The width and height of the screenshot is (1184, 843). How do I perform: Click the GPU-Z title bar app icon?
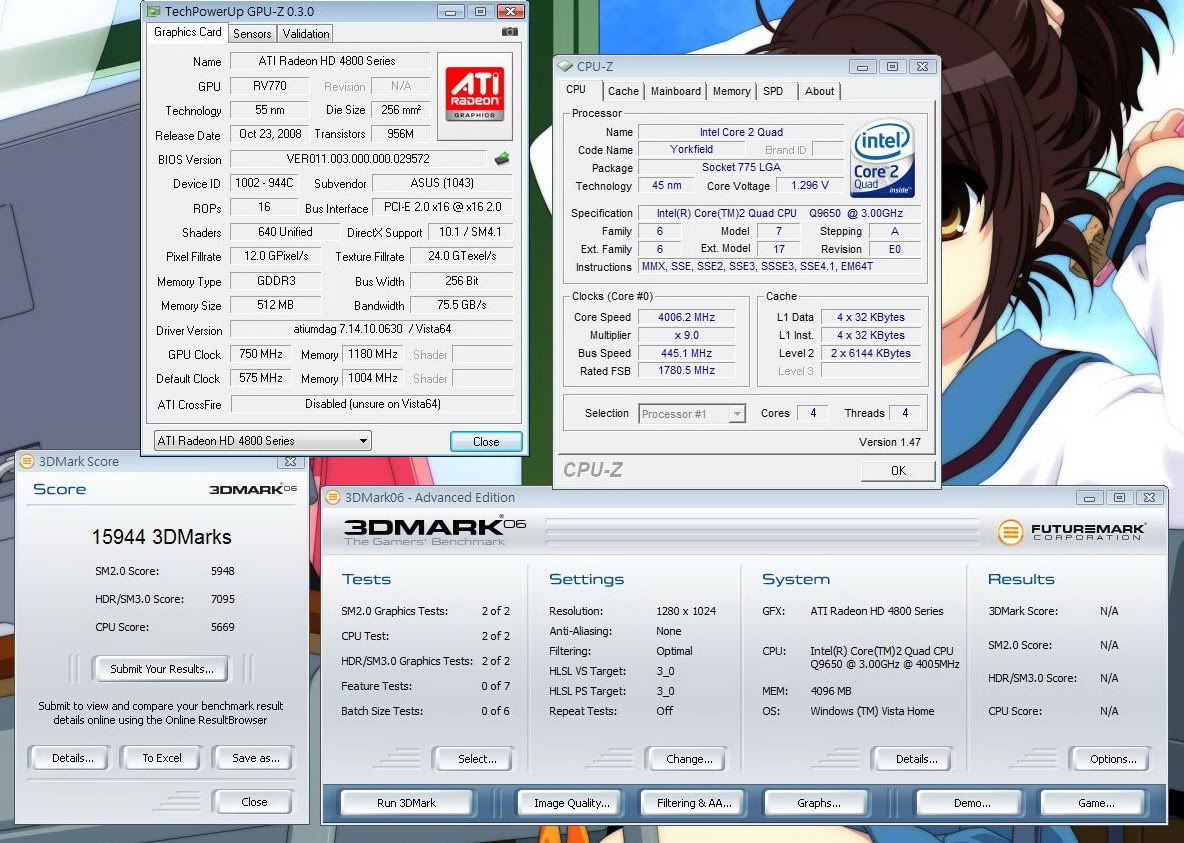(x=152, y=12)
